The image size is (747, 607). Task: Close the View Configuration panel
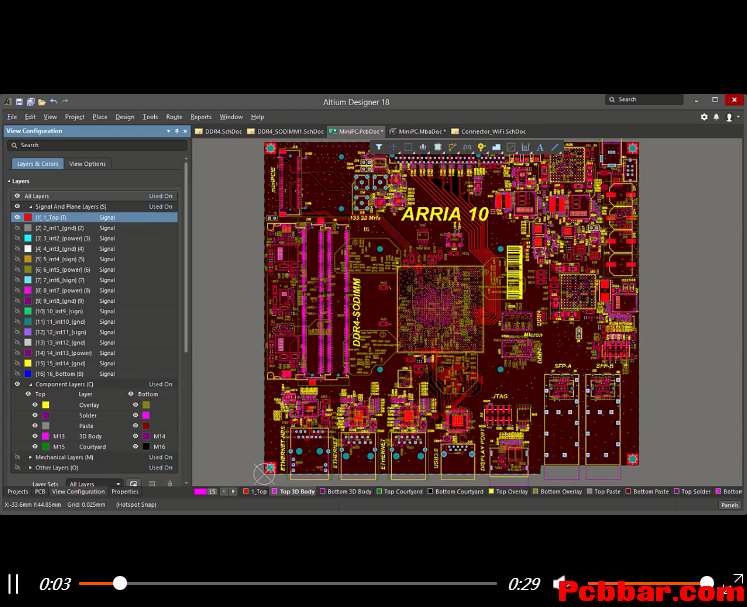[x=185, y=131]
